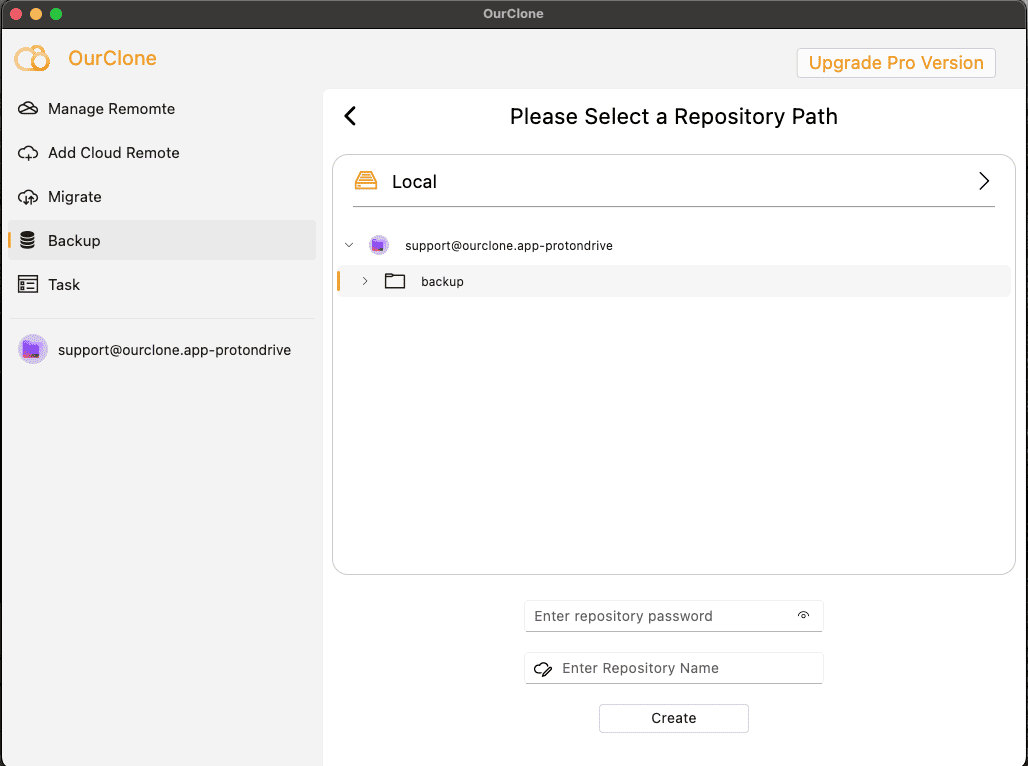Select the Backup sidebar item
The width and height of the screenshot is (1028, 766).
162,240
